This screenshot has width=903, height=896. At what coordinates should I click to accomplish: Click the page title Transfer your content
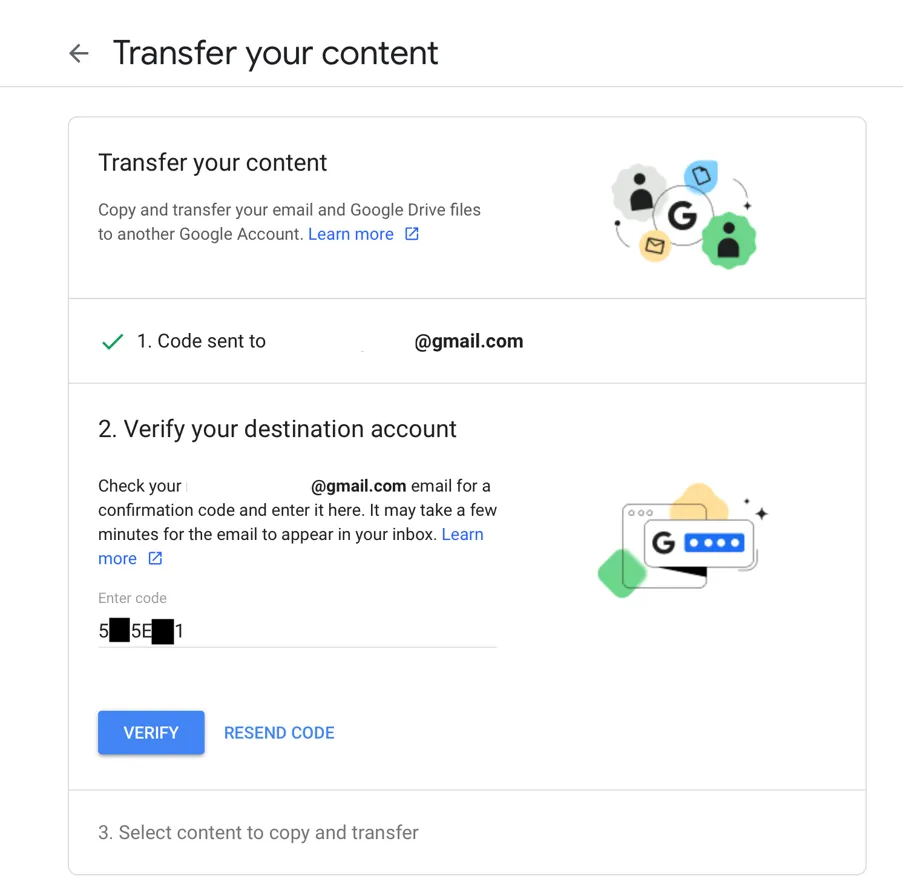[275, 53]
